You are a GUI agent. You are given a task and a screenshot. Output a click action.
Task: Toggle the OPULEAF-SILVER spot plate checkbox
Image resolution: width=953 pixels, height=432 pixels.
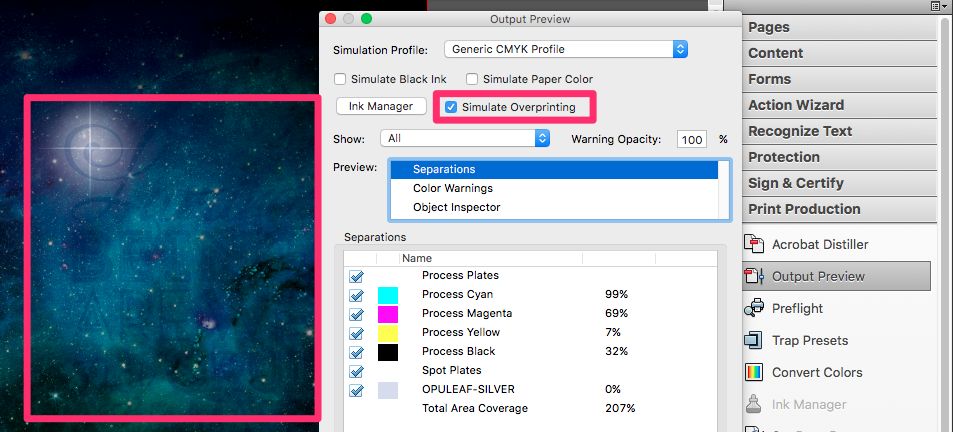point(357,390)
